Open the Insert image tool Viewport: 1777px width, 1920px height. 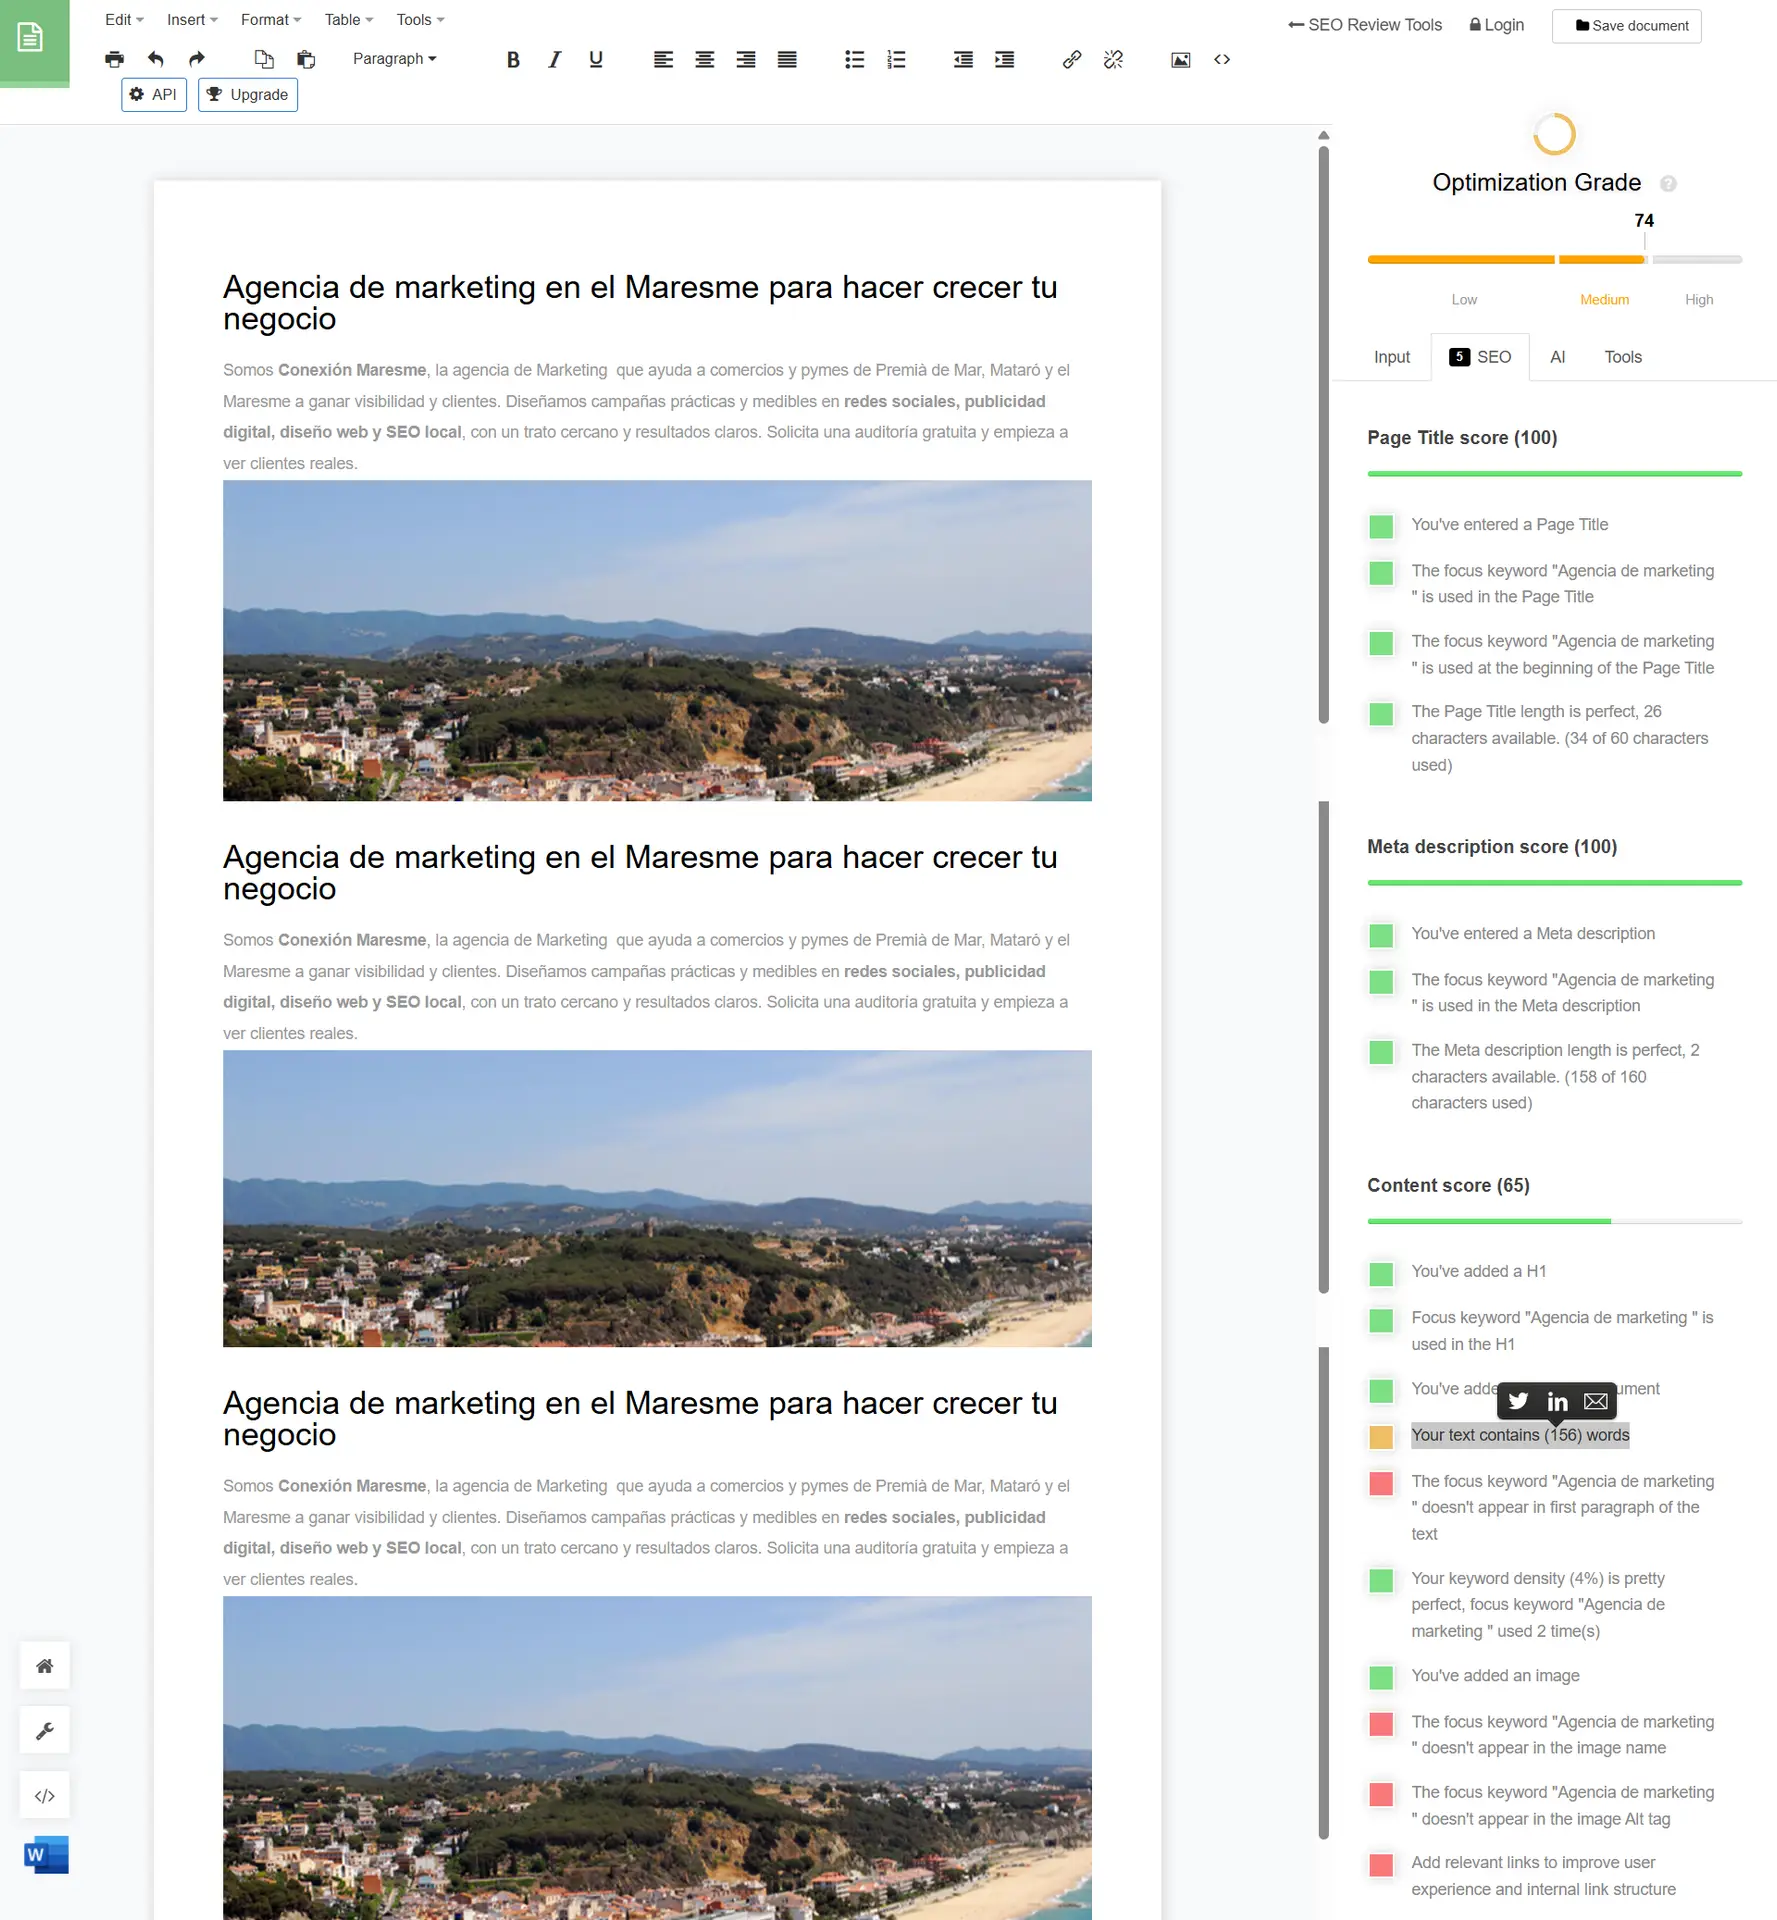pos(1180,60)
